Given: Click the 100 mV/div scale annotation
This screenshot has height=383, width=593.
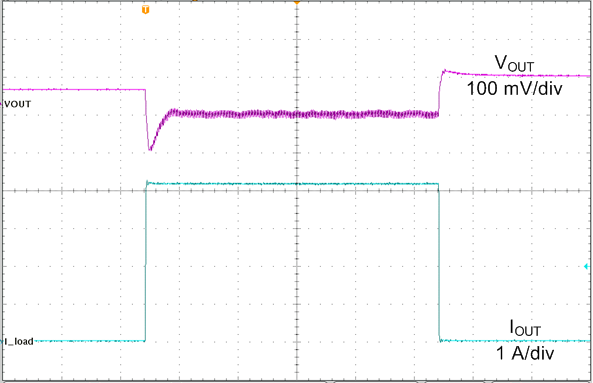Looking at the screenshot, I should coord(514,88).
